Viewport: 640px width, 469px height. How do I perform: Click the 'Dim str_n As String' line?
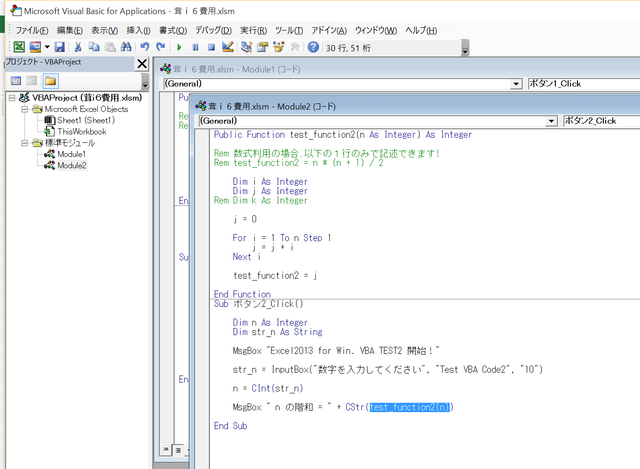277,332
